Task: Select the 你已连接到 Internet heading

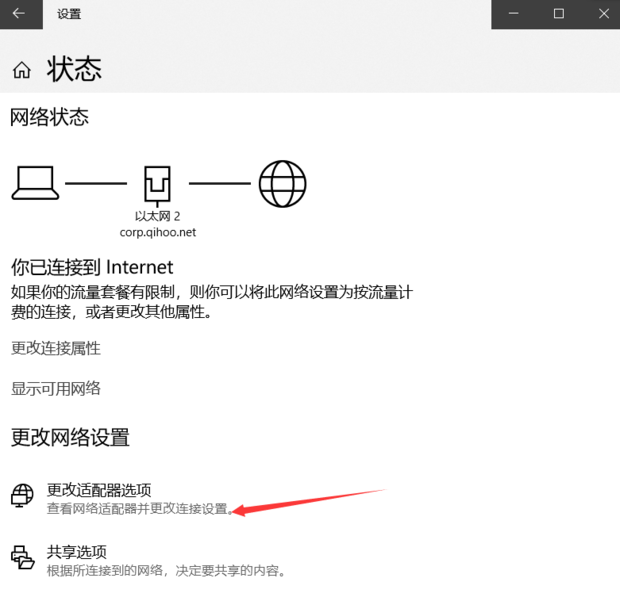Action: pyautogui.click(x=92, y=267)
